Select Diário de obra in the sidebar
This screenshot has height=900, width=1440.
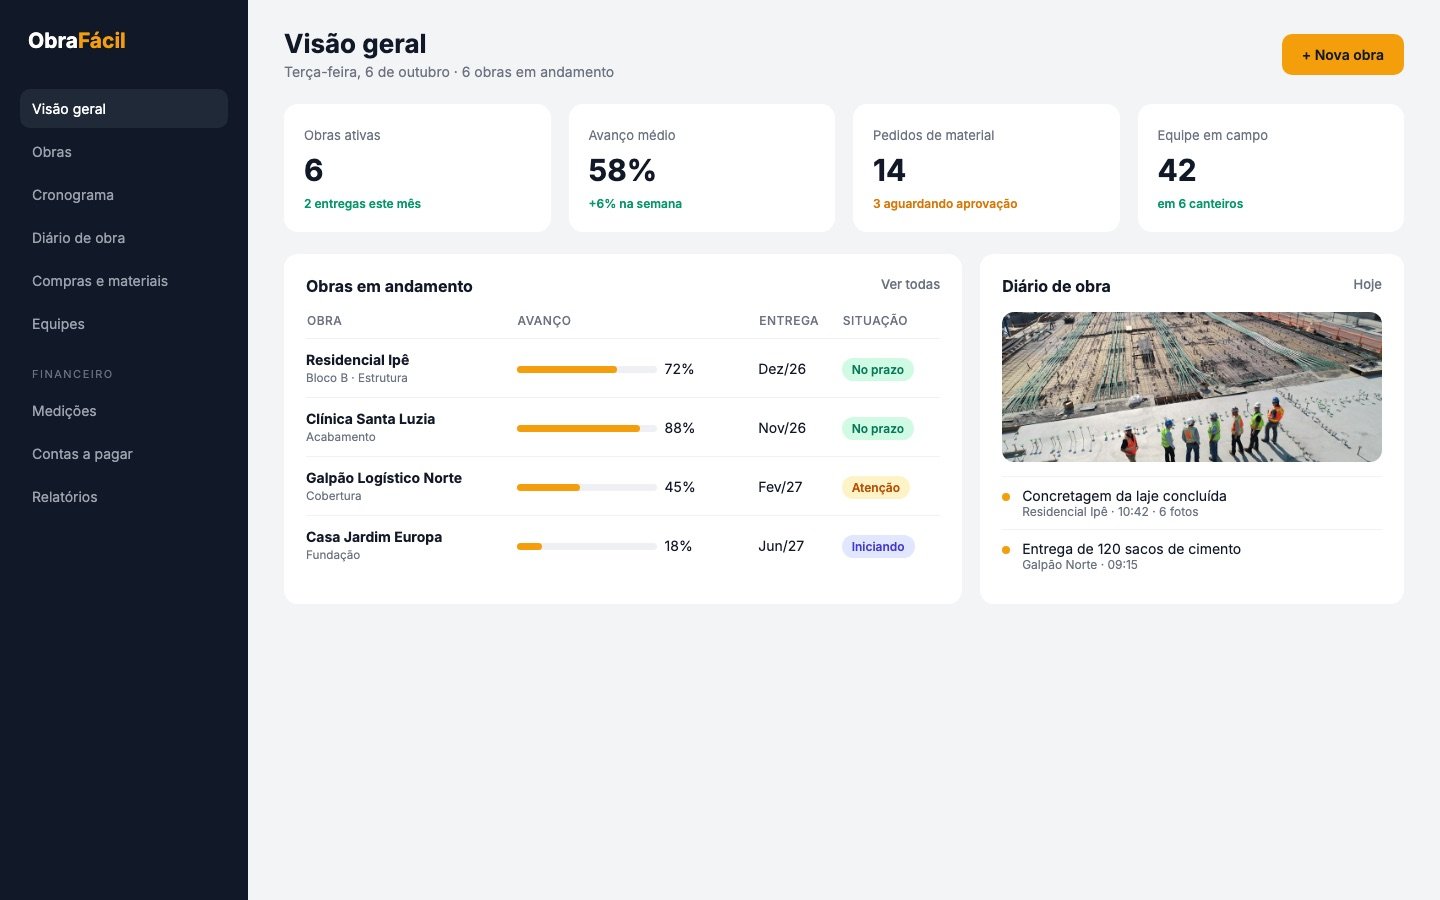pos(124,238)
